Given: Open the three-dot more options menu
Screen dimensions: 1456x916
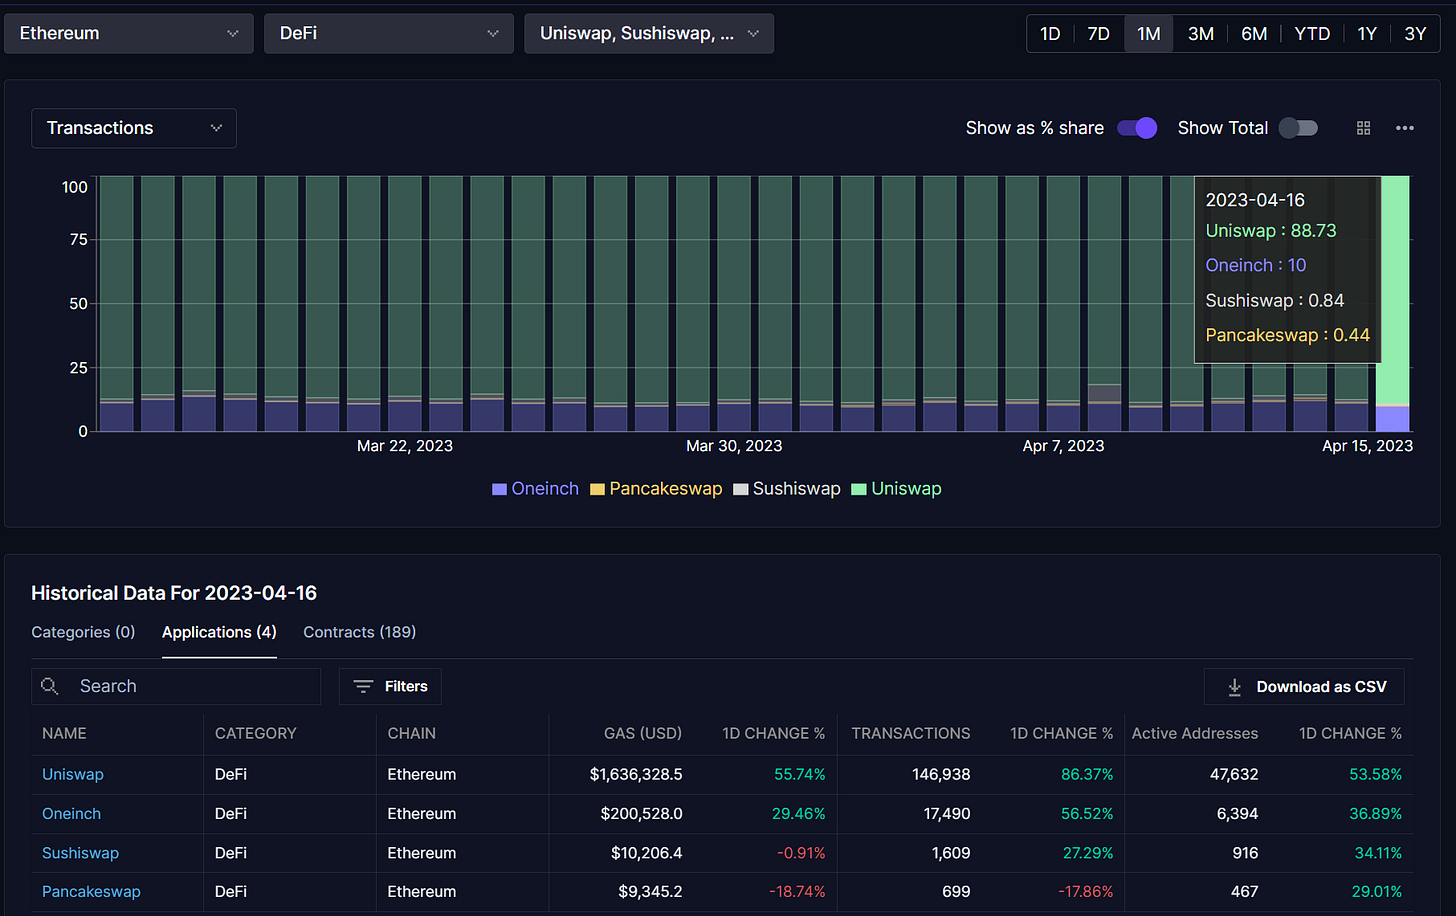Looking at the screenshot, I should coord(1405,128).
